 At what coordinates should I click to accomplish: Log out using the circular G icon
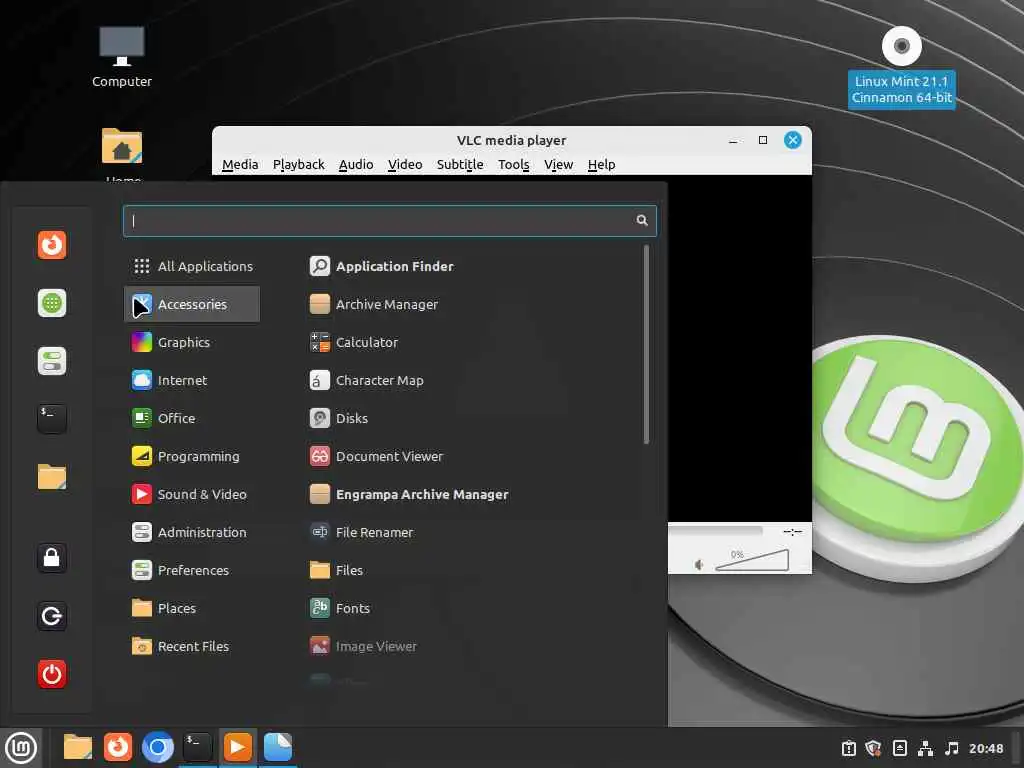52,616
